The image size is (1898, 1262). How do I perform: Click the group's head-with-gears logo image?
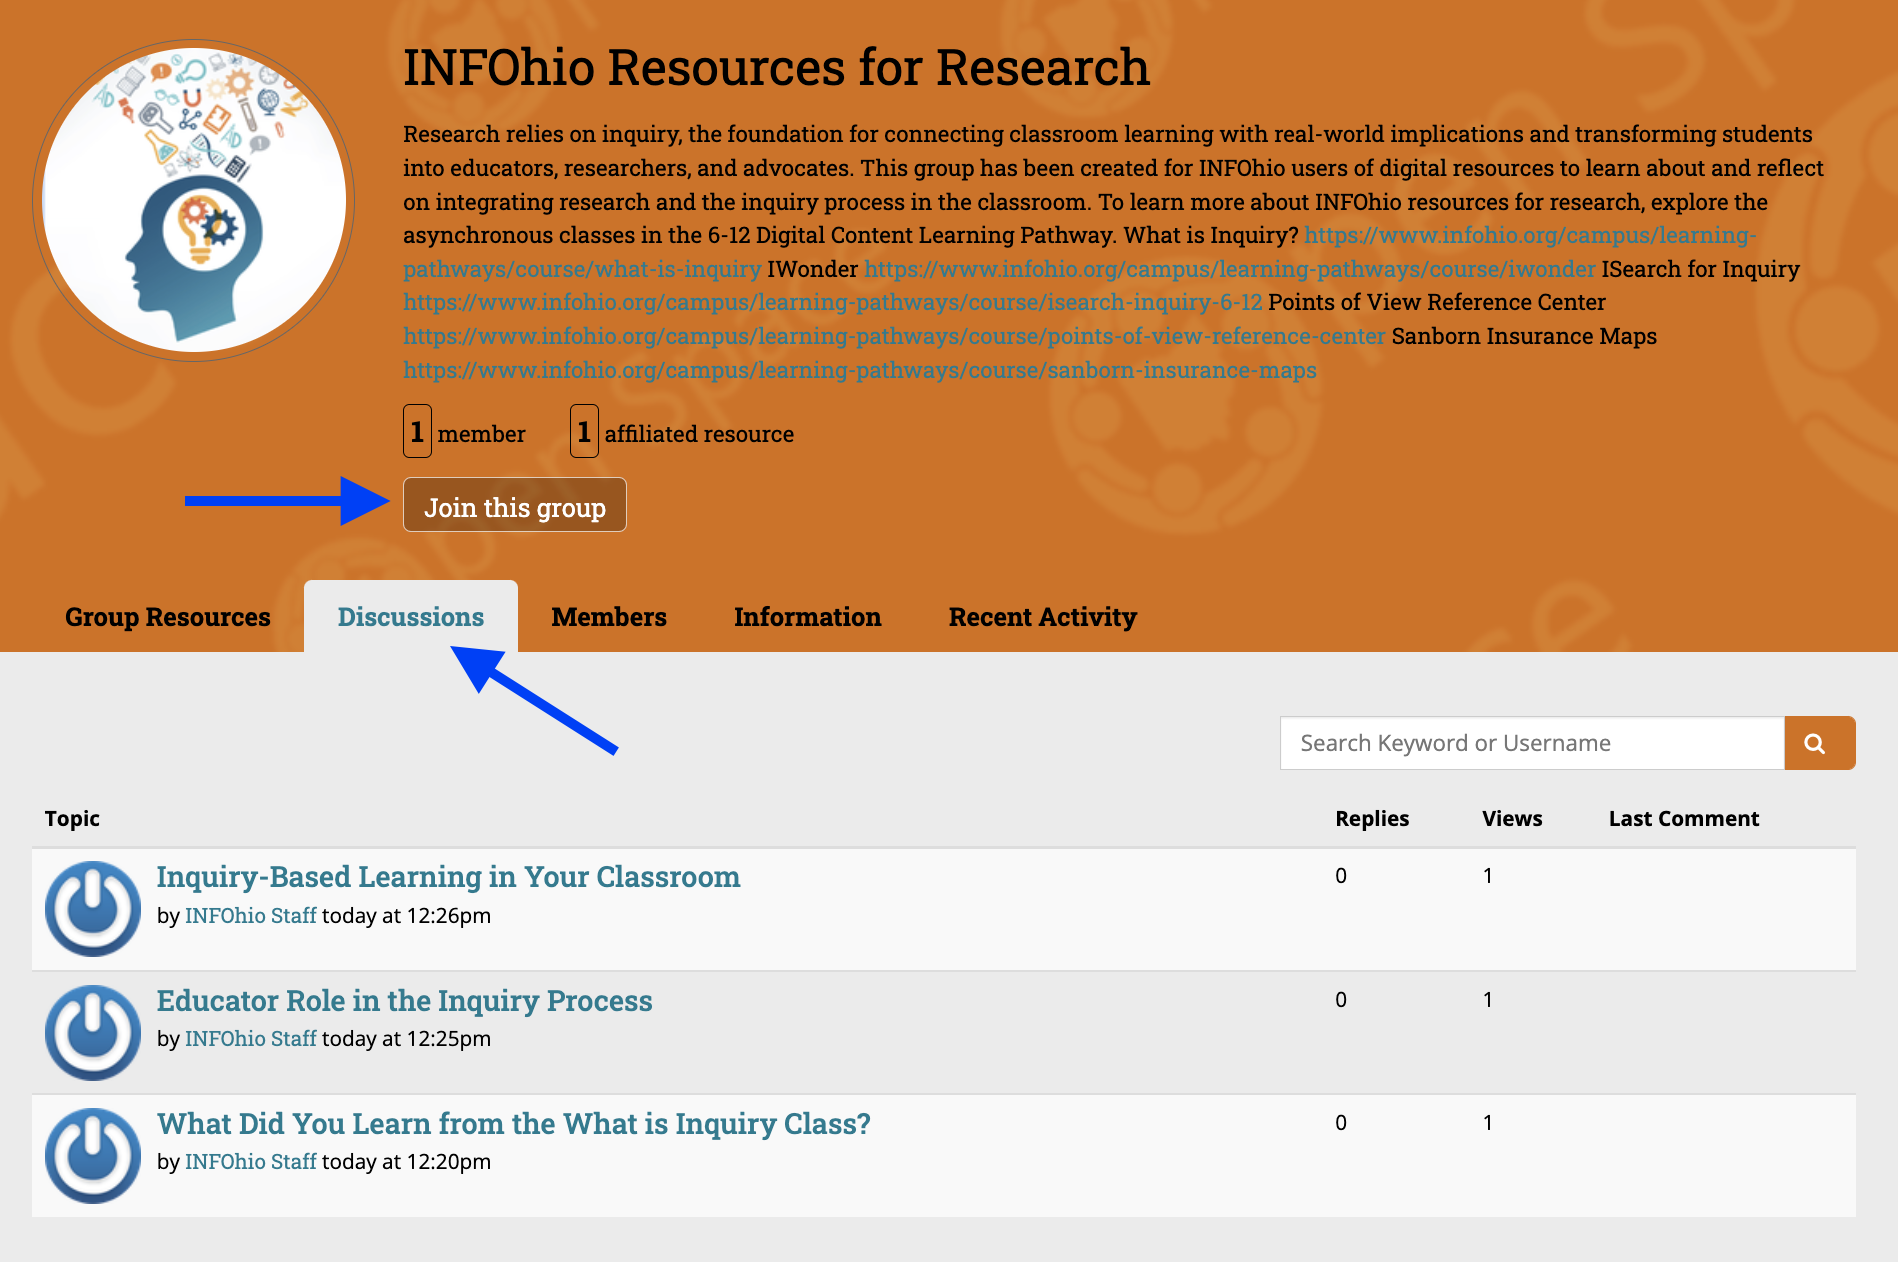(194, 200)
